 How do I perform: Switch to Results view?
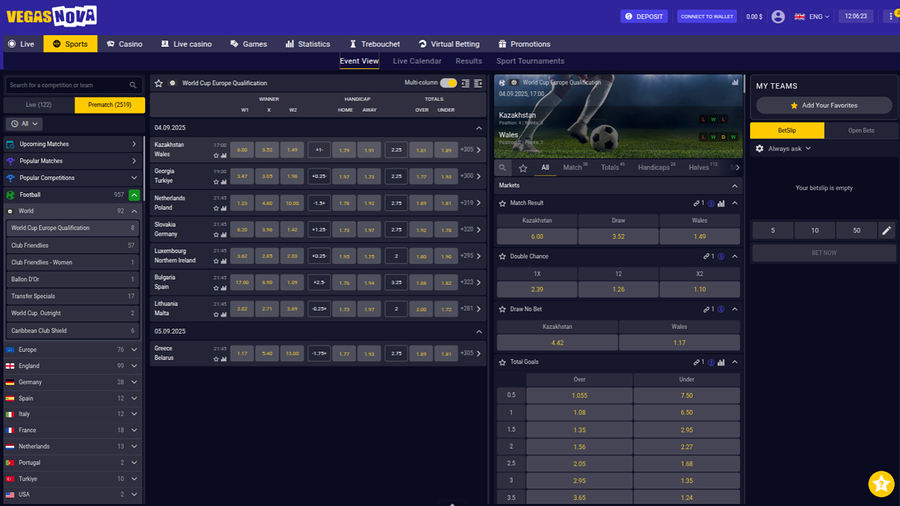(468, 61)
